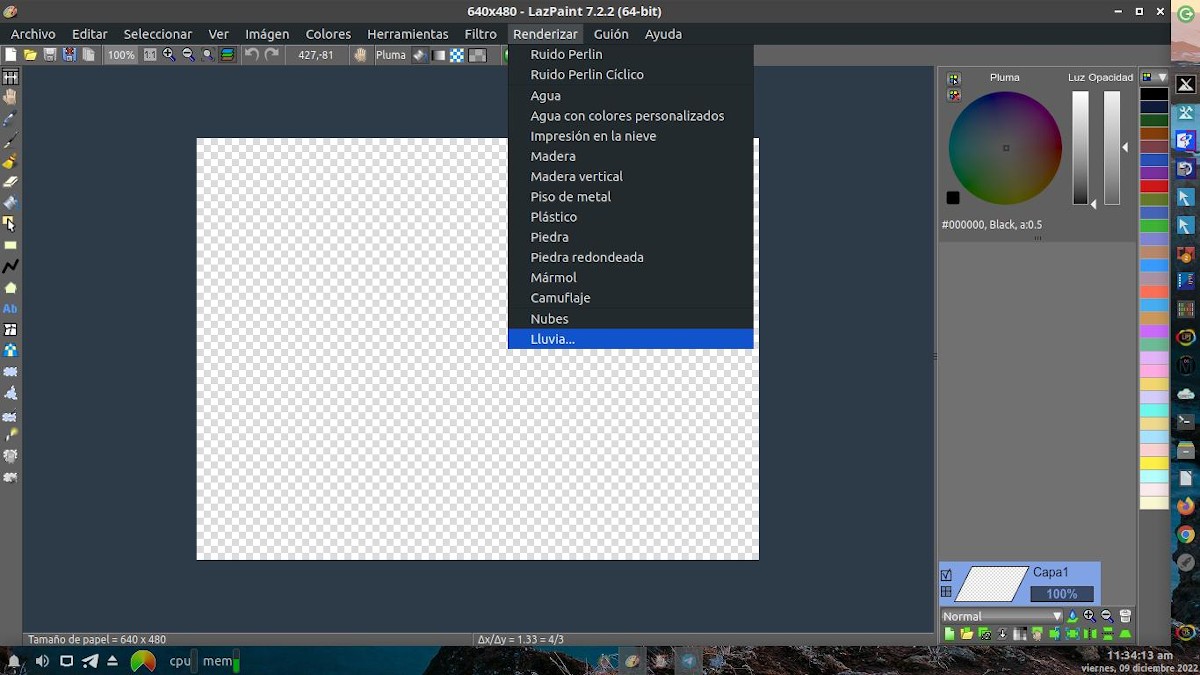Select the Hand (pan) tool in left toolbox

pyautogui.click(x=10, y=97)
